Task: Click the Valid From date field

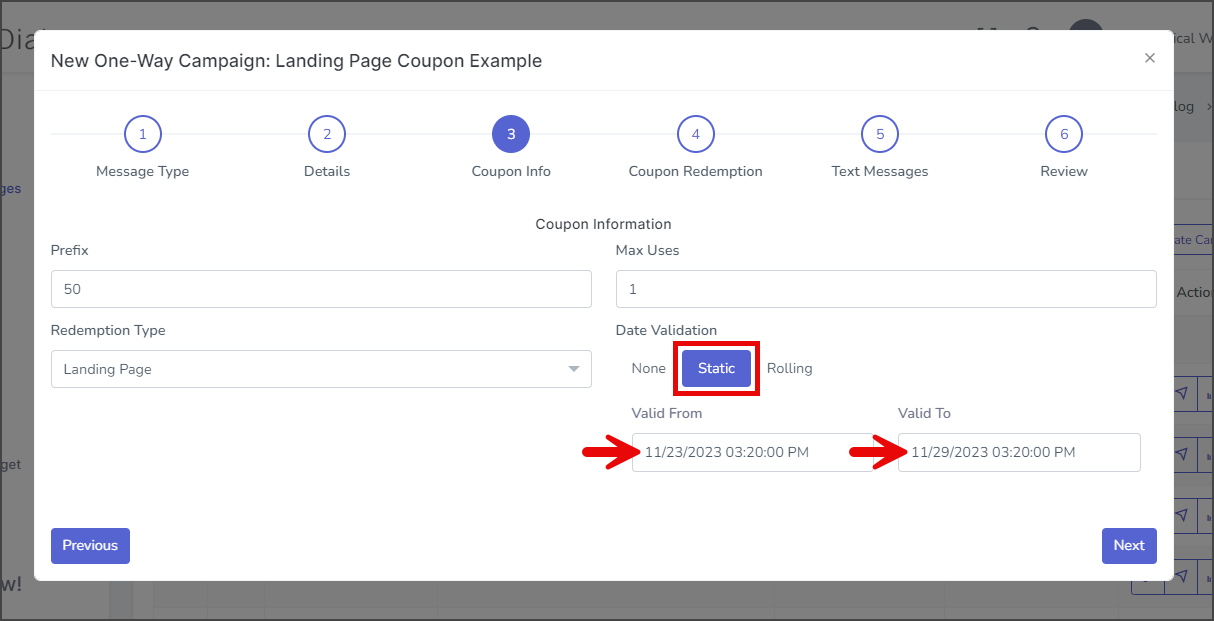Action: point(752,452)
